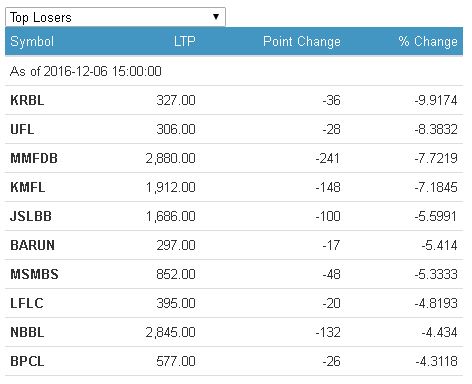
Task: Click the % Change column header
Action: [428, 42]
